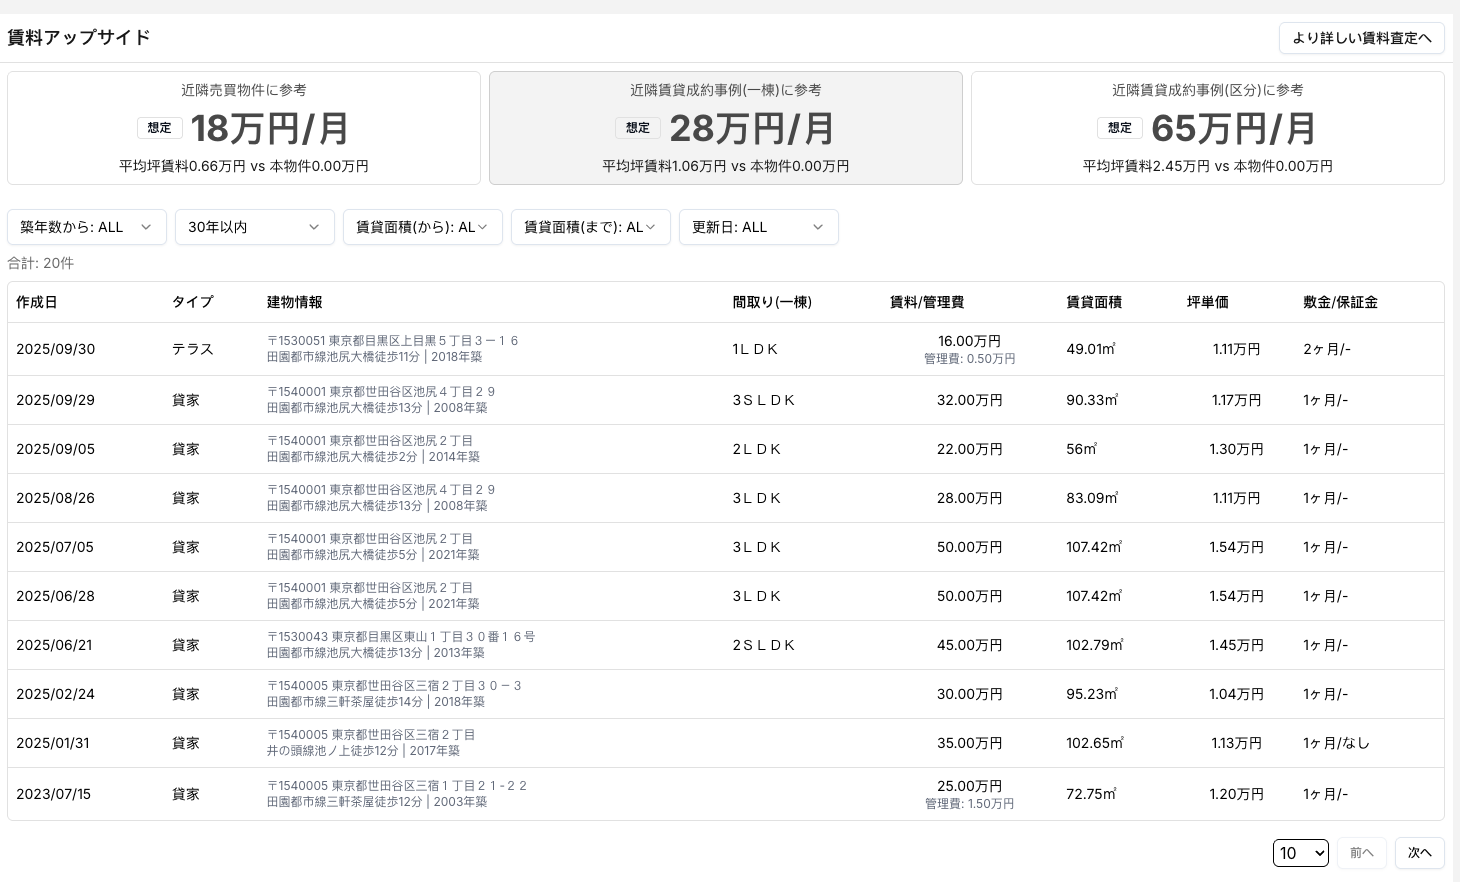Select the 近隣売買物件に参考 estimate card
1460x882 pixels.
244,128
